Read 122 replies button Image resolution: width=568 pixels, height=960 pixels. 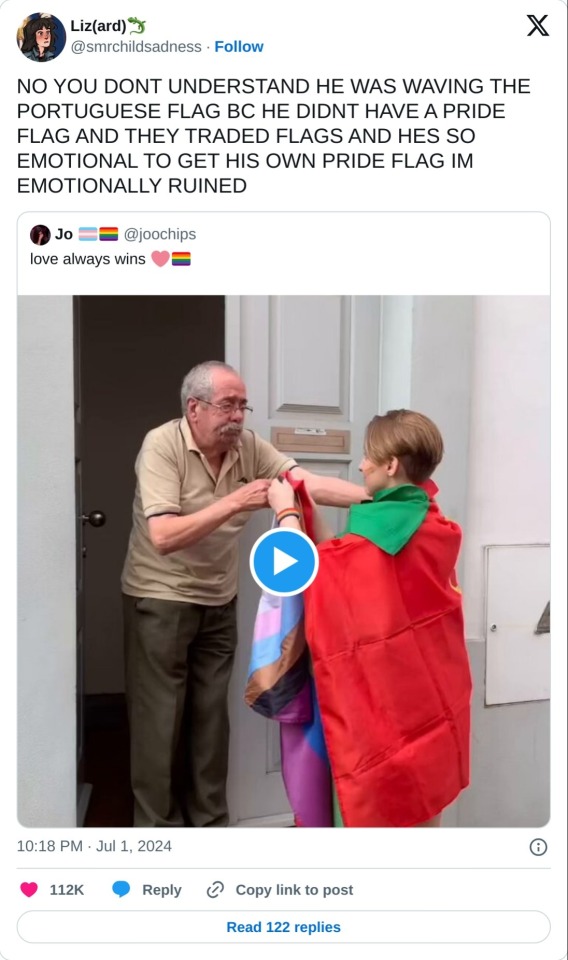(x=283, y=927)
